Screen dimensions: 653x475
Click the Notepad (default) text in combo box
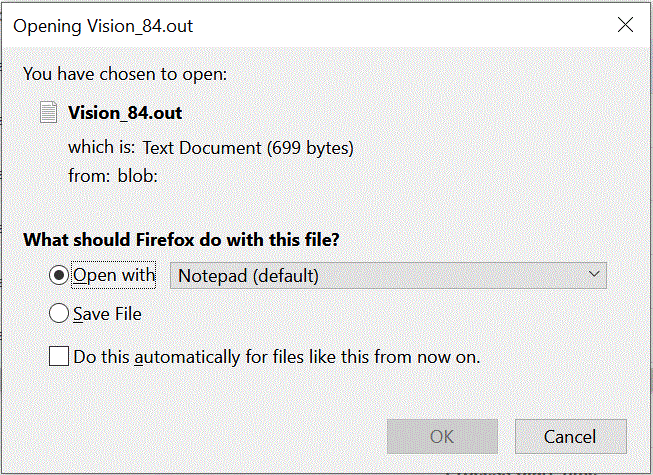[248, 275]
